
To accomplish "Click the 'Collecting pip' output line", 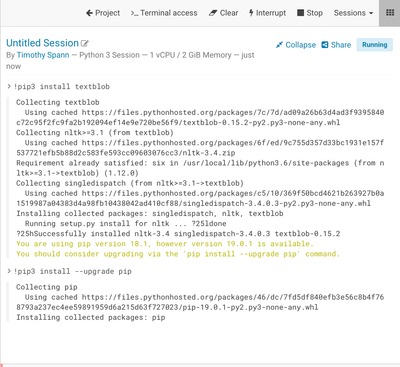I will click(47, 287).
